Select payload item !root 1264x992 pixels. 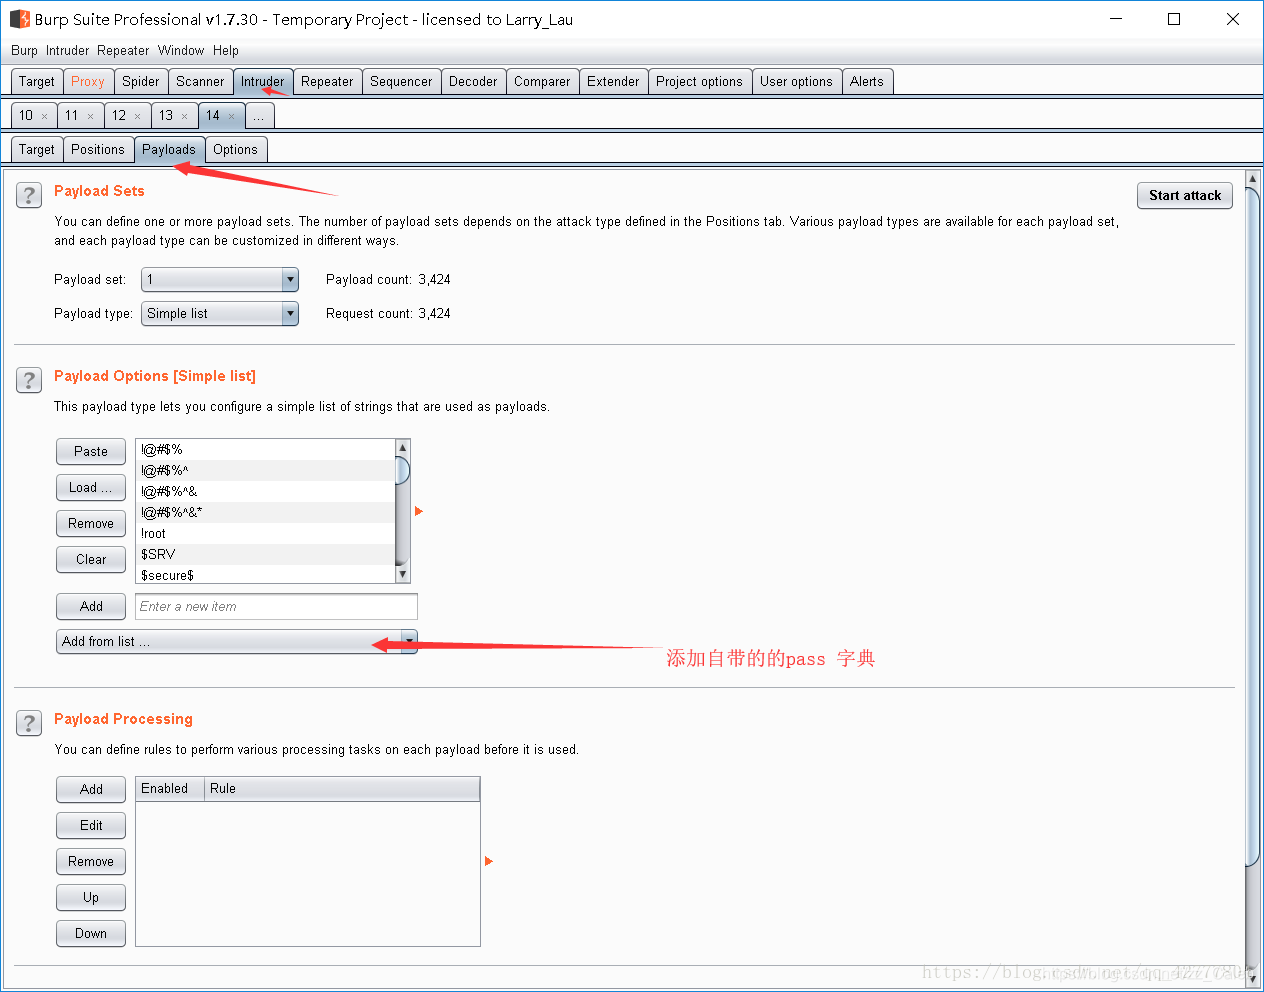(x=266, y=534)
